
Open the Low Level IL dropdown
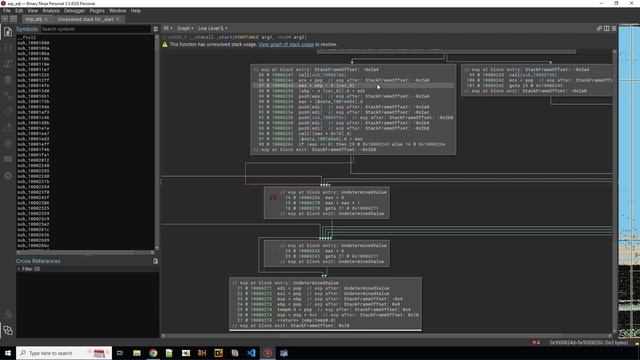tap(213, 29)
